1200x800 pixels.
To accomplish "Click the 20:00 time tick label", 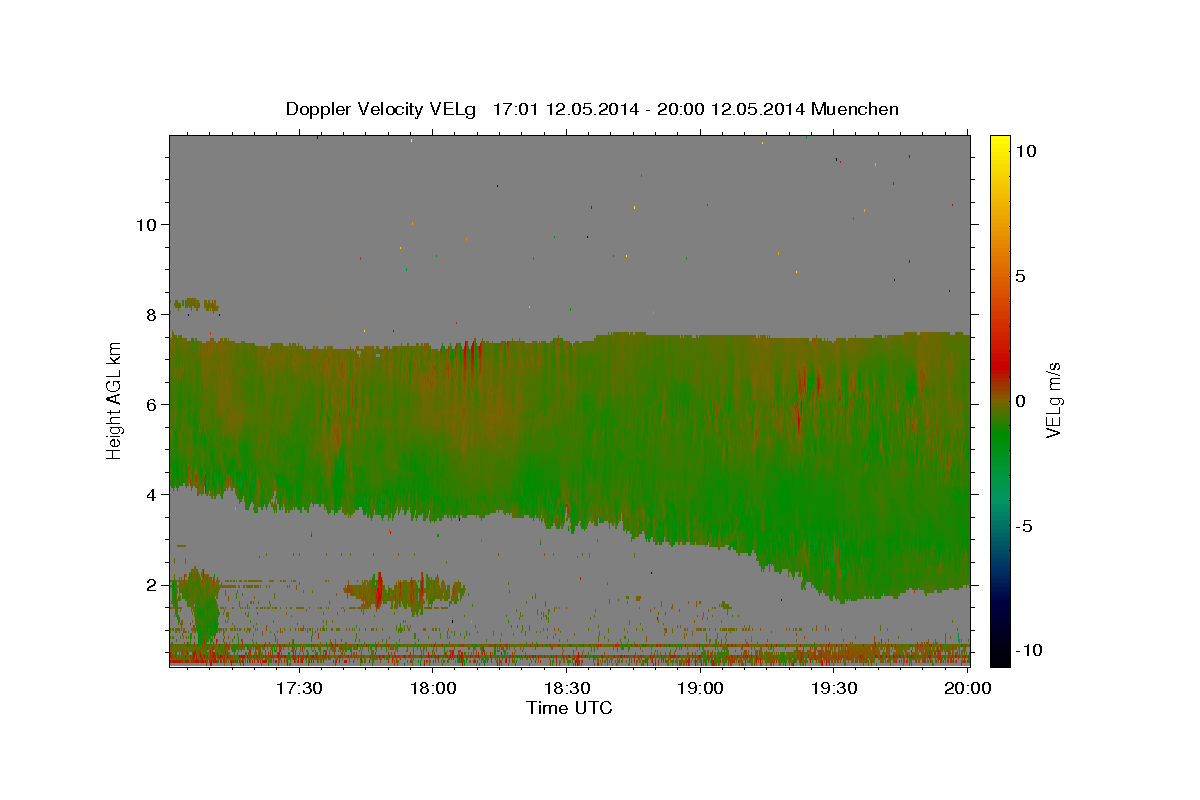I will pos(968,688).
